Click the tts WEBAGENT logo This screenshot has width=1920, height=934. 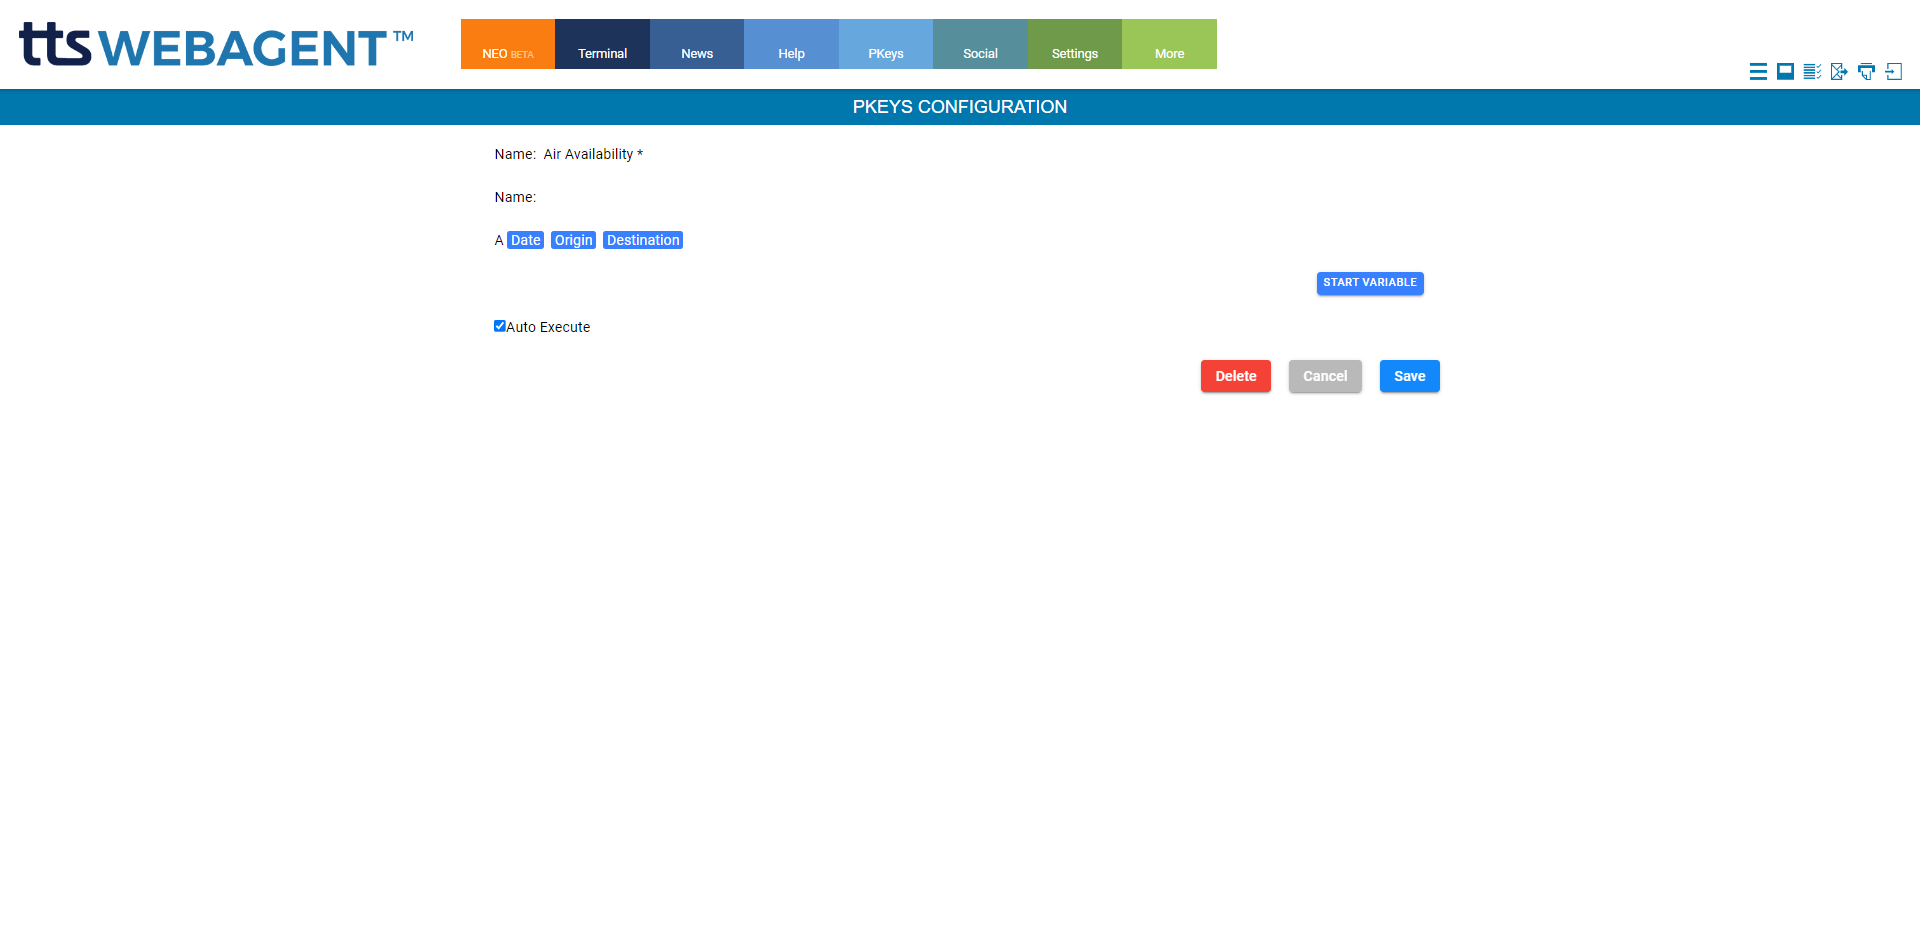click(216, 46)
